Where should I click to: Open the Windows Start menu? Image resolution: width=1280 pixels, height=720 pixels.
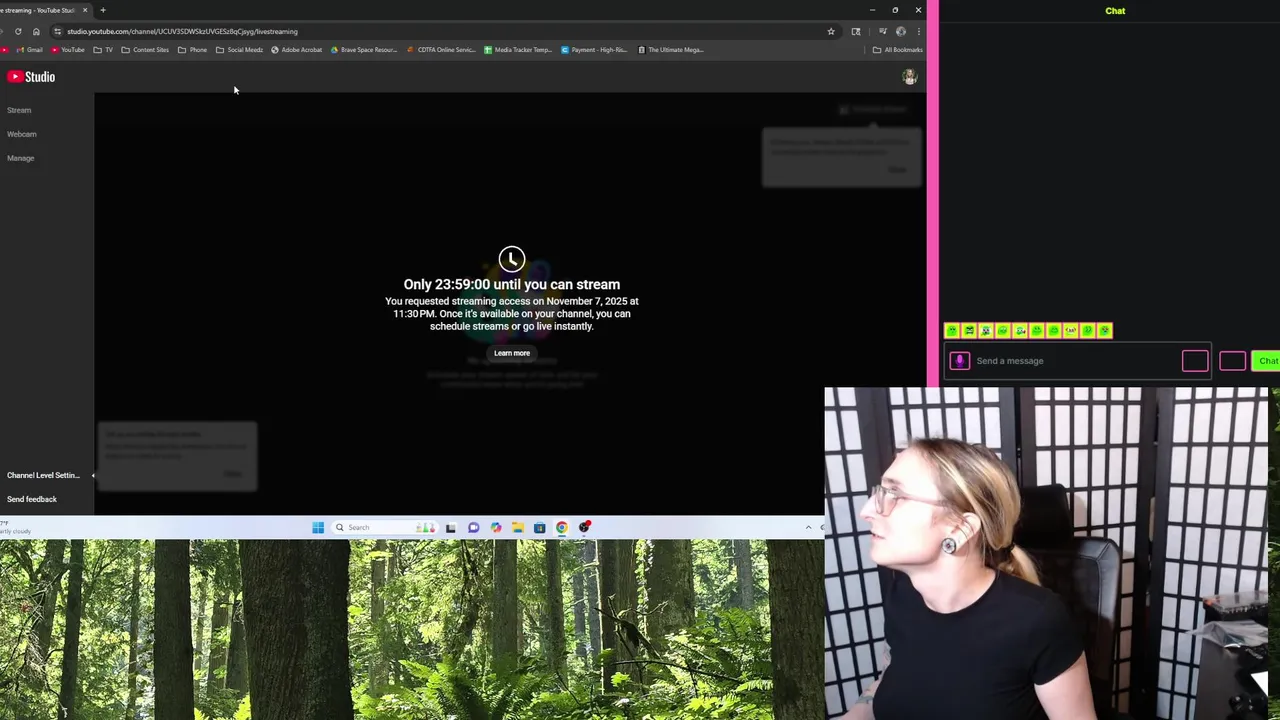(x=318, y=527)
